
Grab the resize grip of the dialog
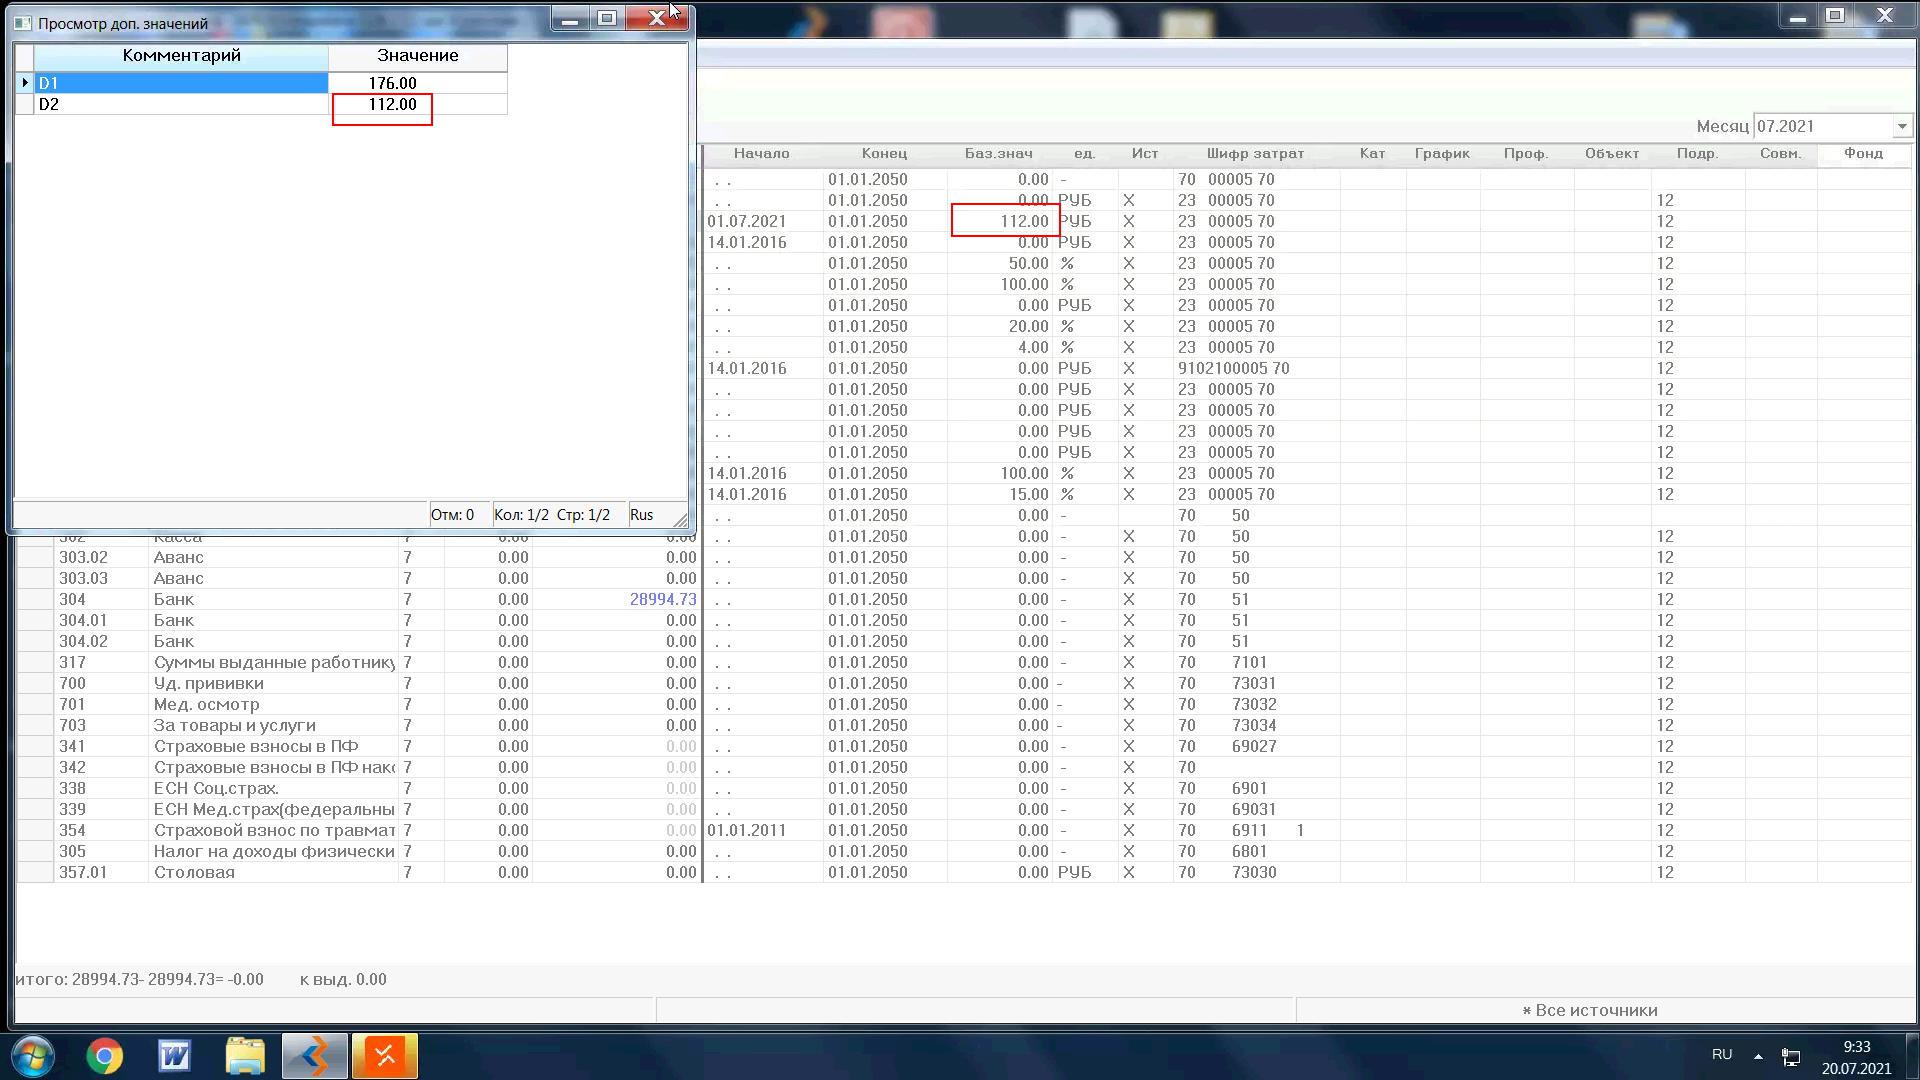click(x=680, y=519)
